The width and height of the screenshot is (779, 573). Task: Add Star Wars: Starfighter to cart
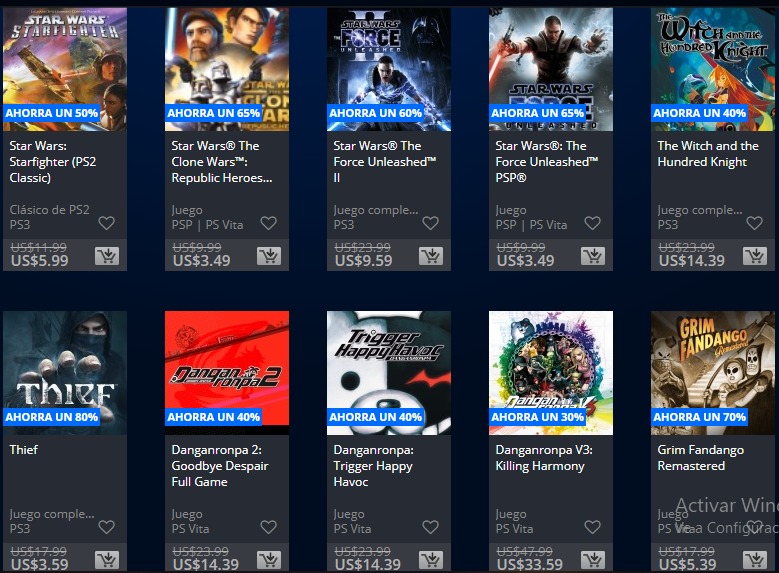[x=107, y=256]
